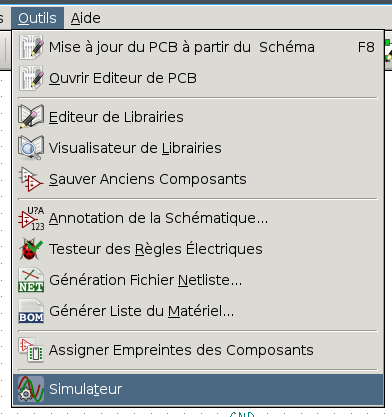Viewport: 392px width, 417px height.
Task: Run Testeur des Règles Électriques
Action: click(x=198, y=249)
